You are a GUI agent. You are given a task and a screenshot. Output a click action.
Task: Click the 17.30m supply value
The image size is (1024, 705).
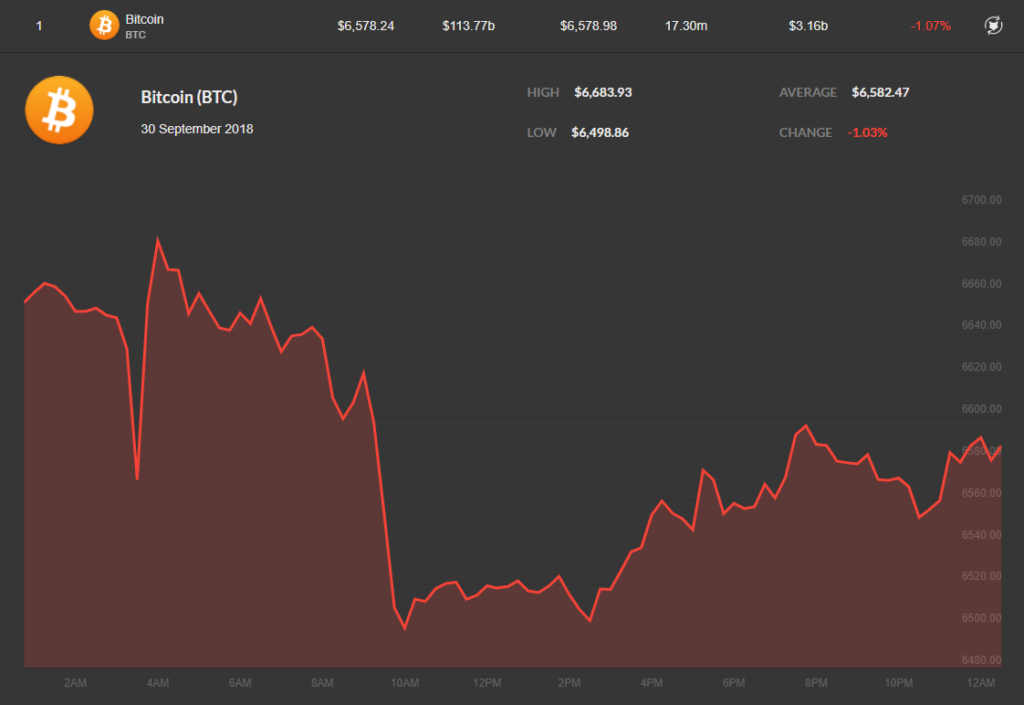point(686,26)
